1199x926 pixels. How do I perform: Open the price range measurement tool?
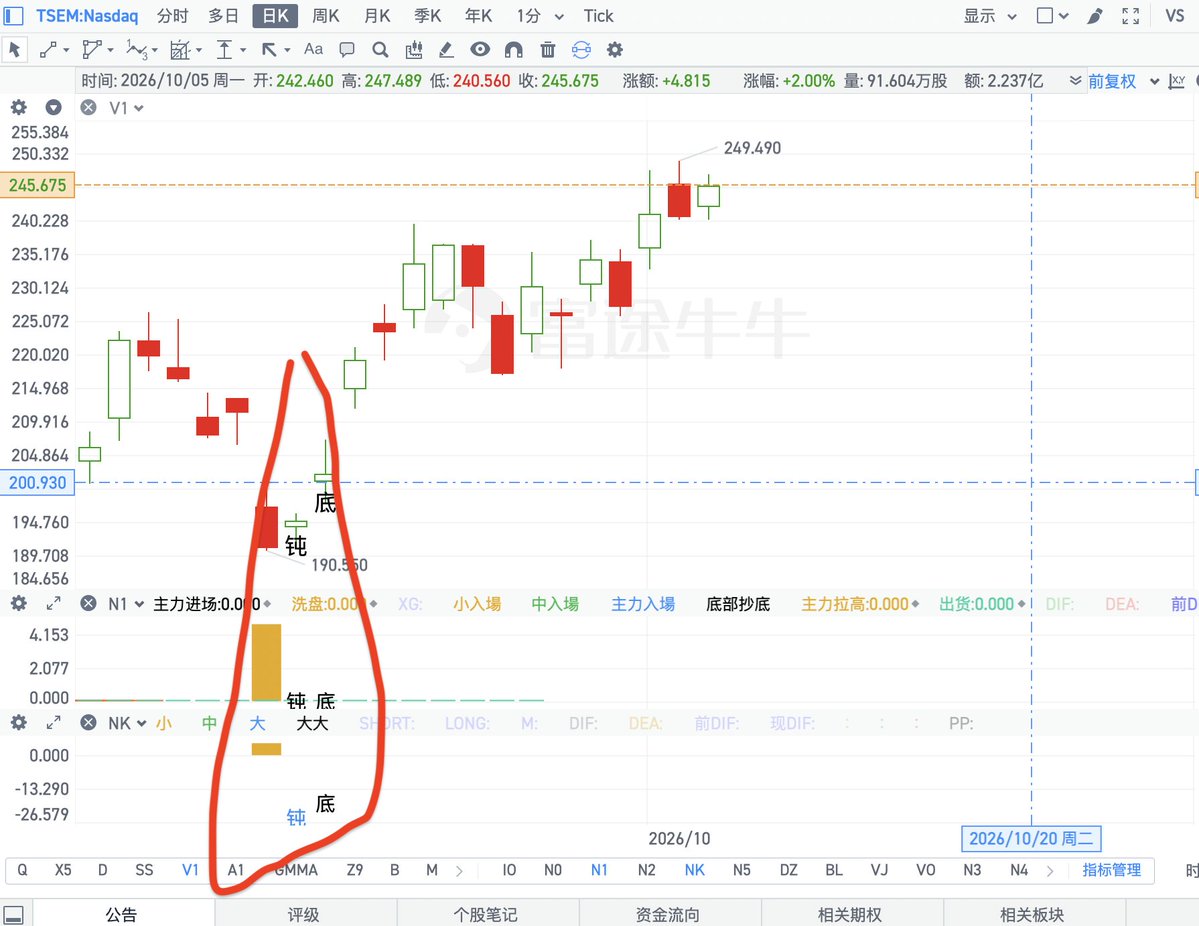coord(224,50)
